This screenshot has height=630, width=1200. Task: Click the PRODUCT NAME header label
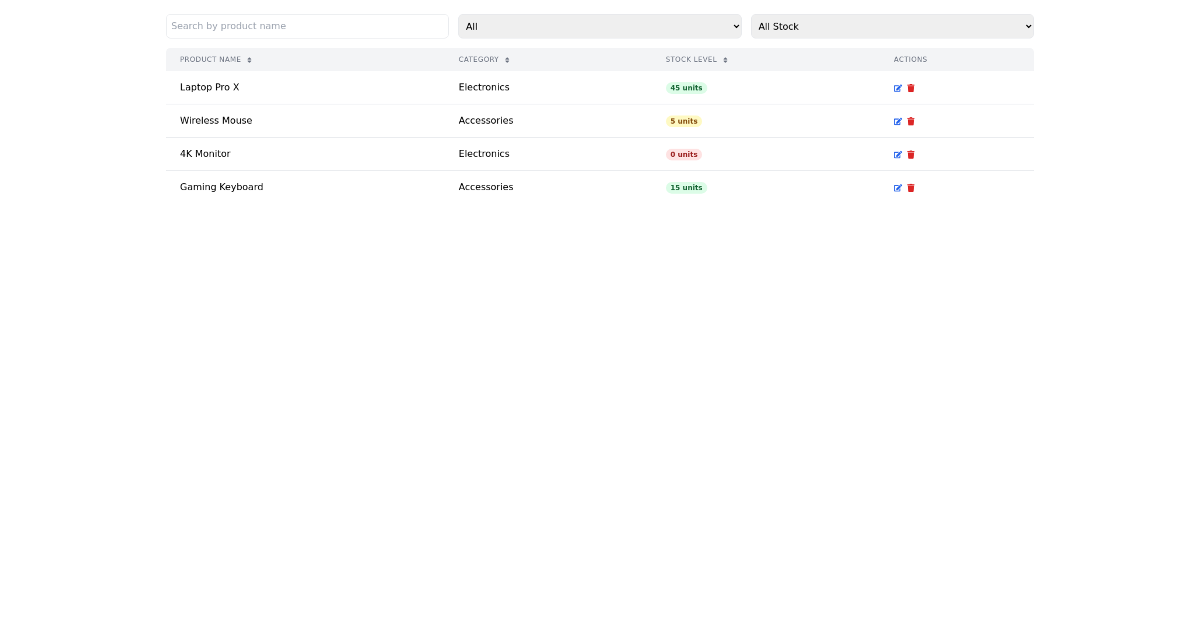point(211,59)
